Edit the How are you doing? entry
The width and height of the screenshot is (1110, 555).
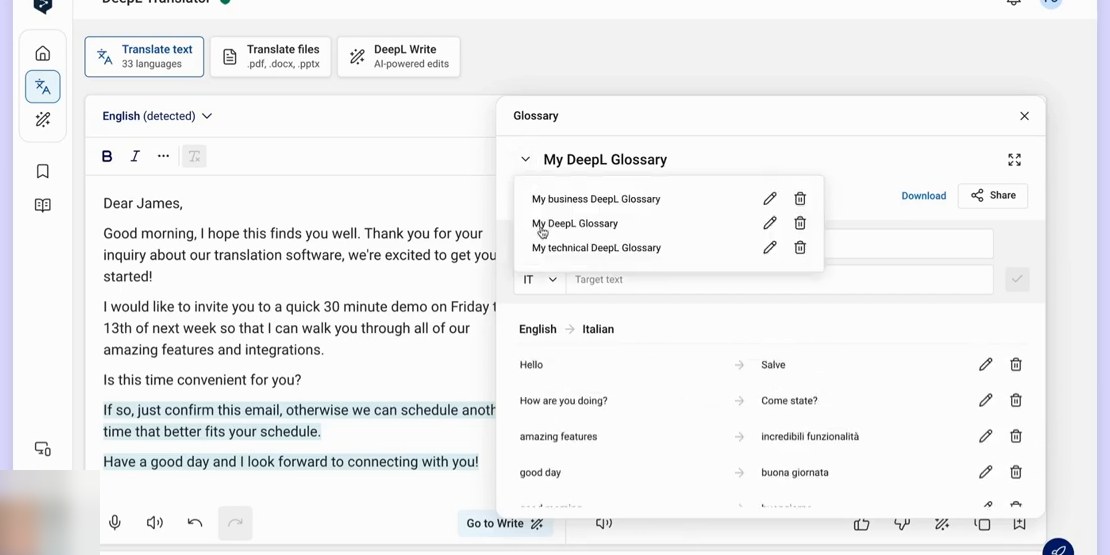coord(985,401)
